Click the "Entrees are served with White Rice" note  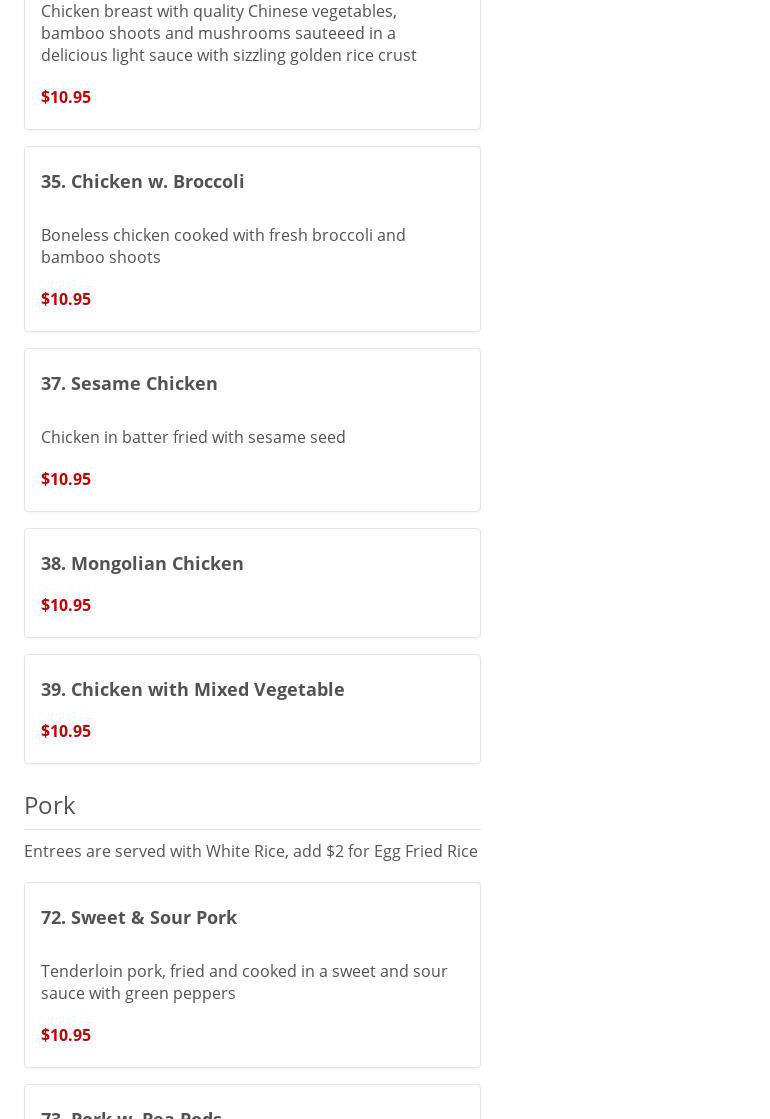[250, 851]
